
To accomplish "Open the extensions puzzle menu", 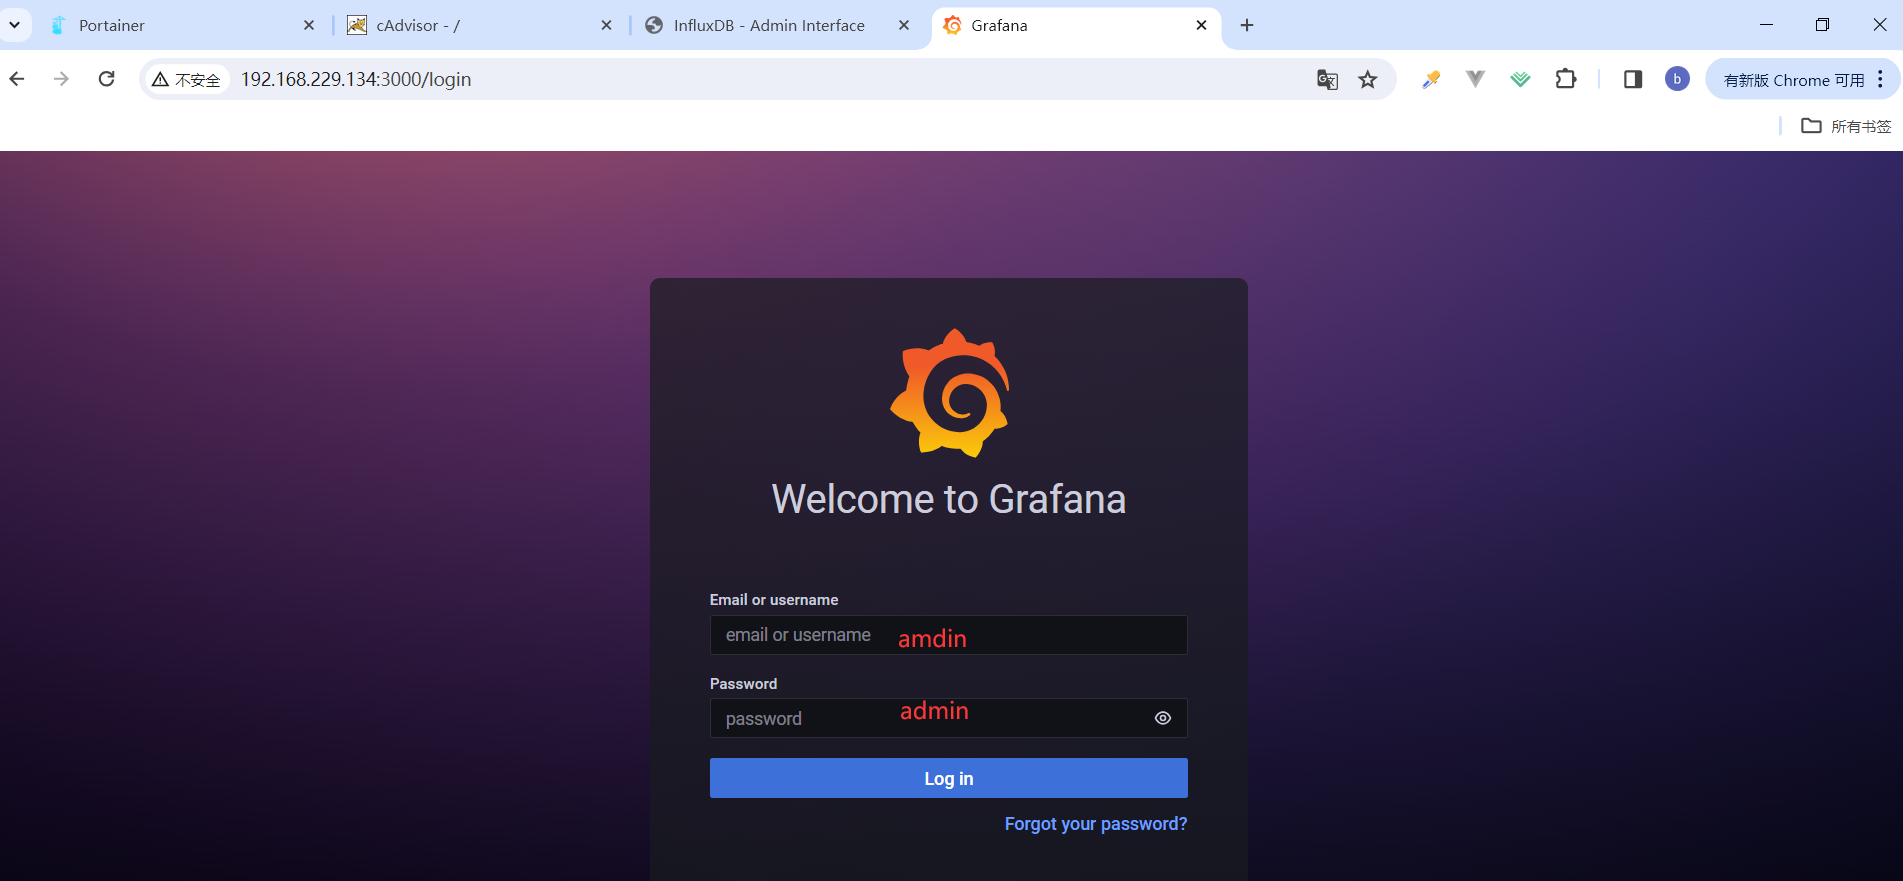I will coord(1566,79).
